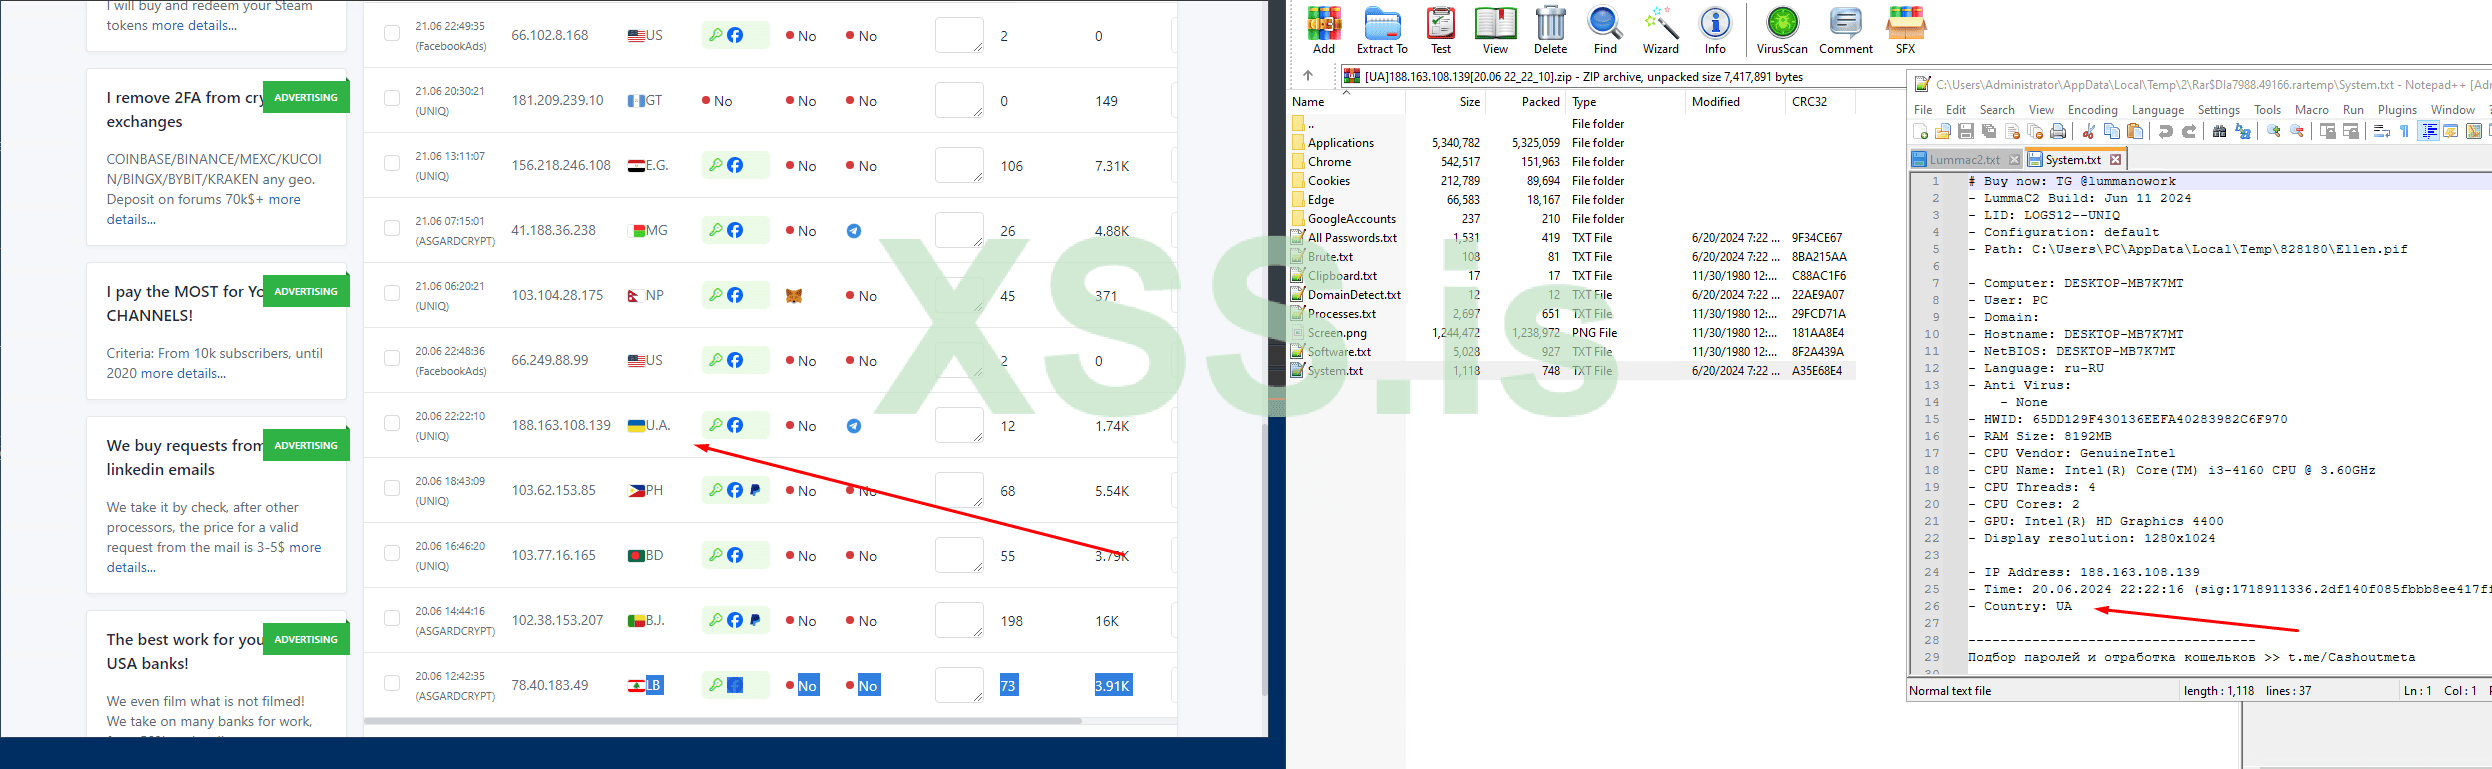Click the WinRAR Delete trash icon
This screenshot has height=769, width=2492.
1550,30
